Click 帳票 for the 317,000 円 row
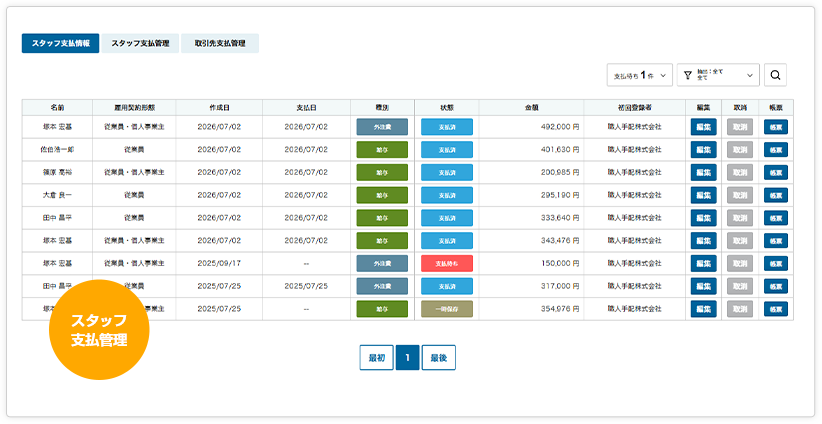Image resolution: width=822 pixels, height=424 pixels. [x=776, y=287]
